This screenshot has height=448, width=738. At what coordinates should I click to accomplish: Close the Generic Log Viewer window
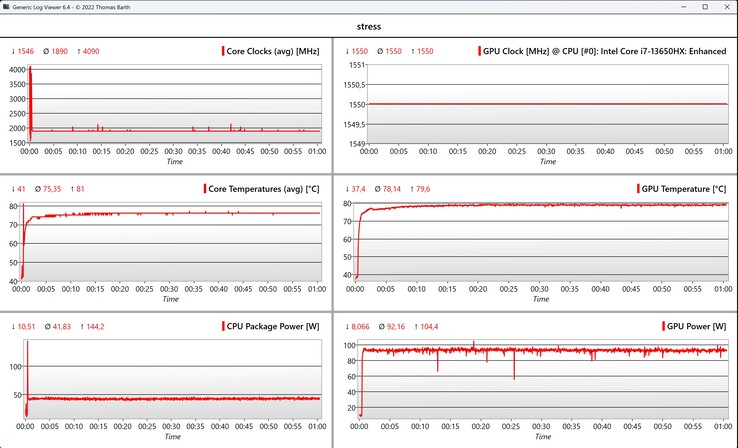coord(720,7)
